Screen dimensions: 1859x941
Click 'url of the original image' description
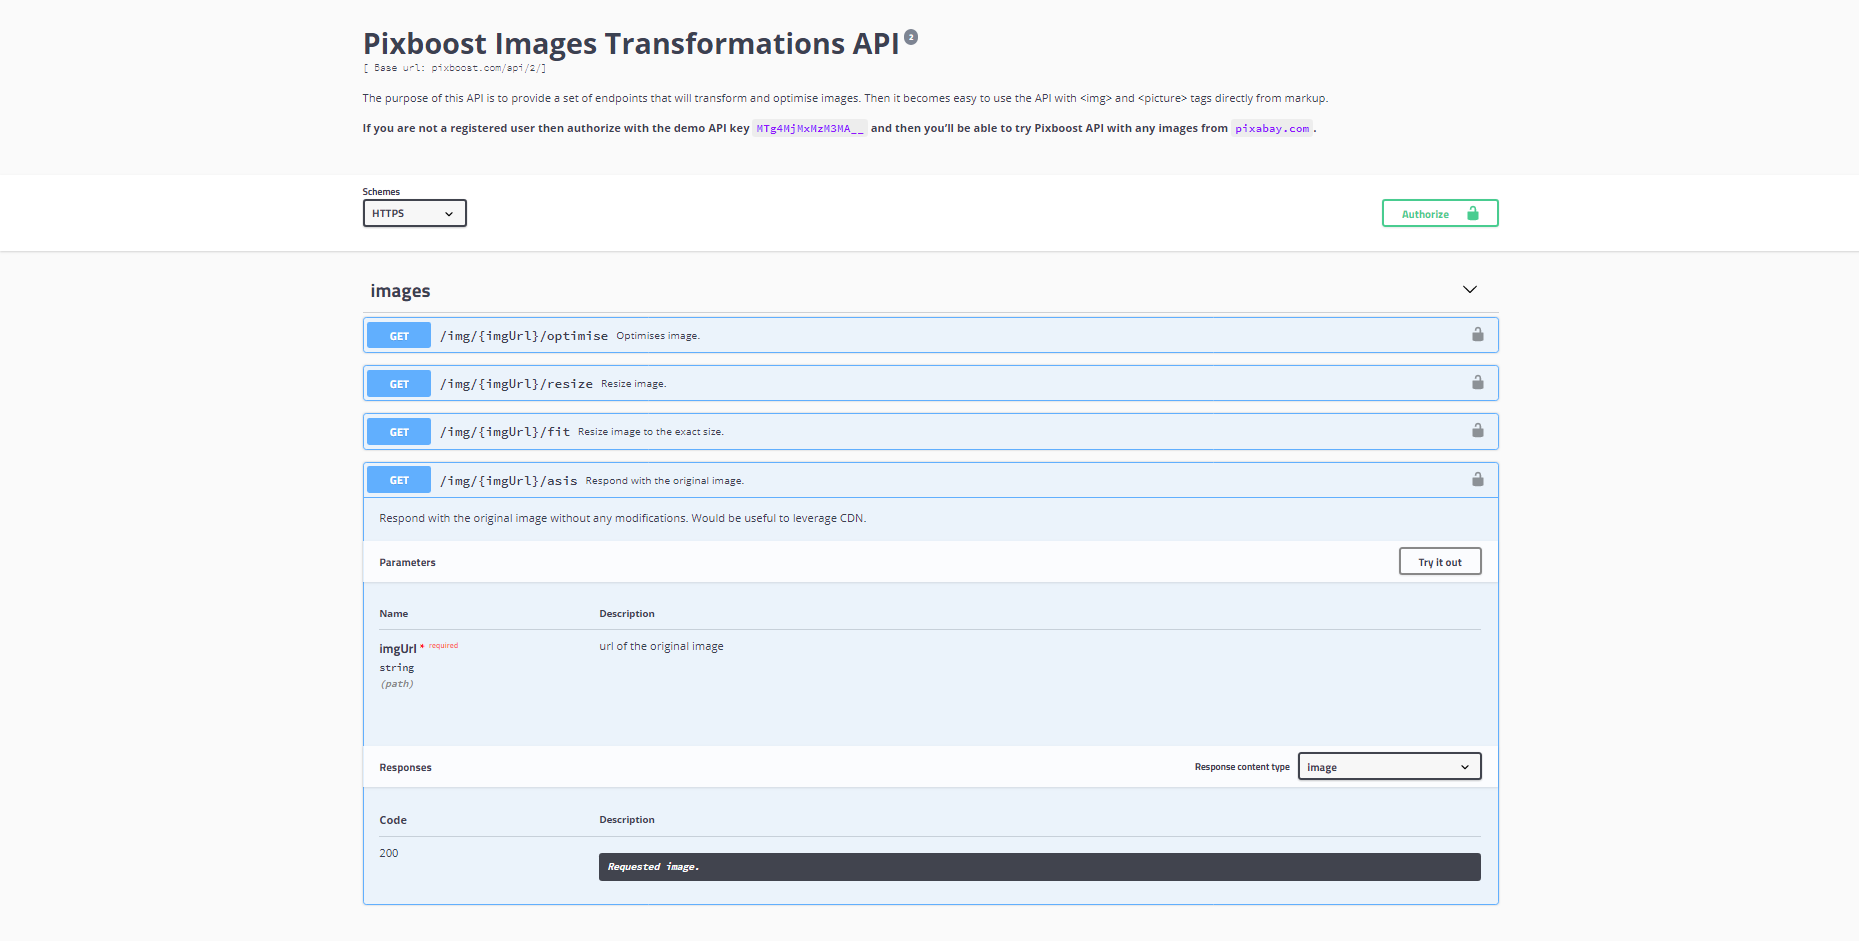pos(661,646)
